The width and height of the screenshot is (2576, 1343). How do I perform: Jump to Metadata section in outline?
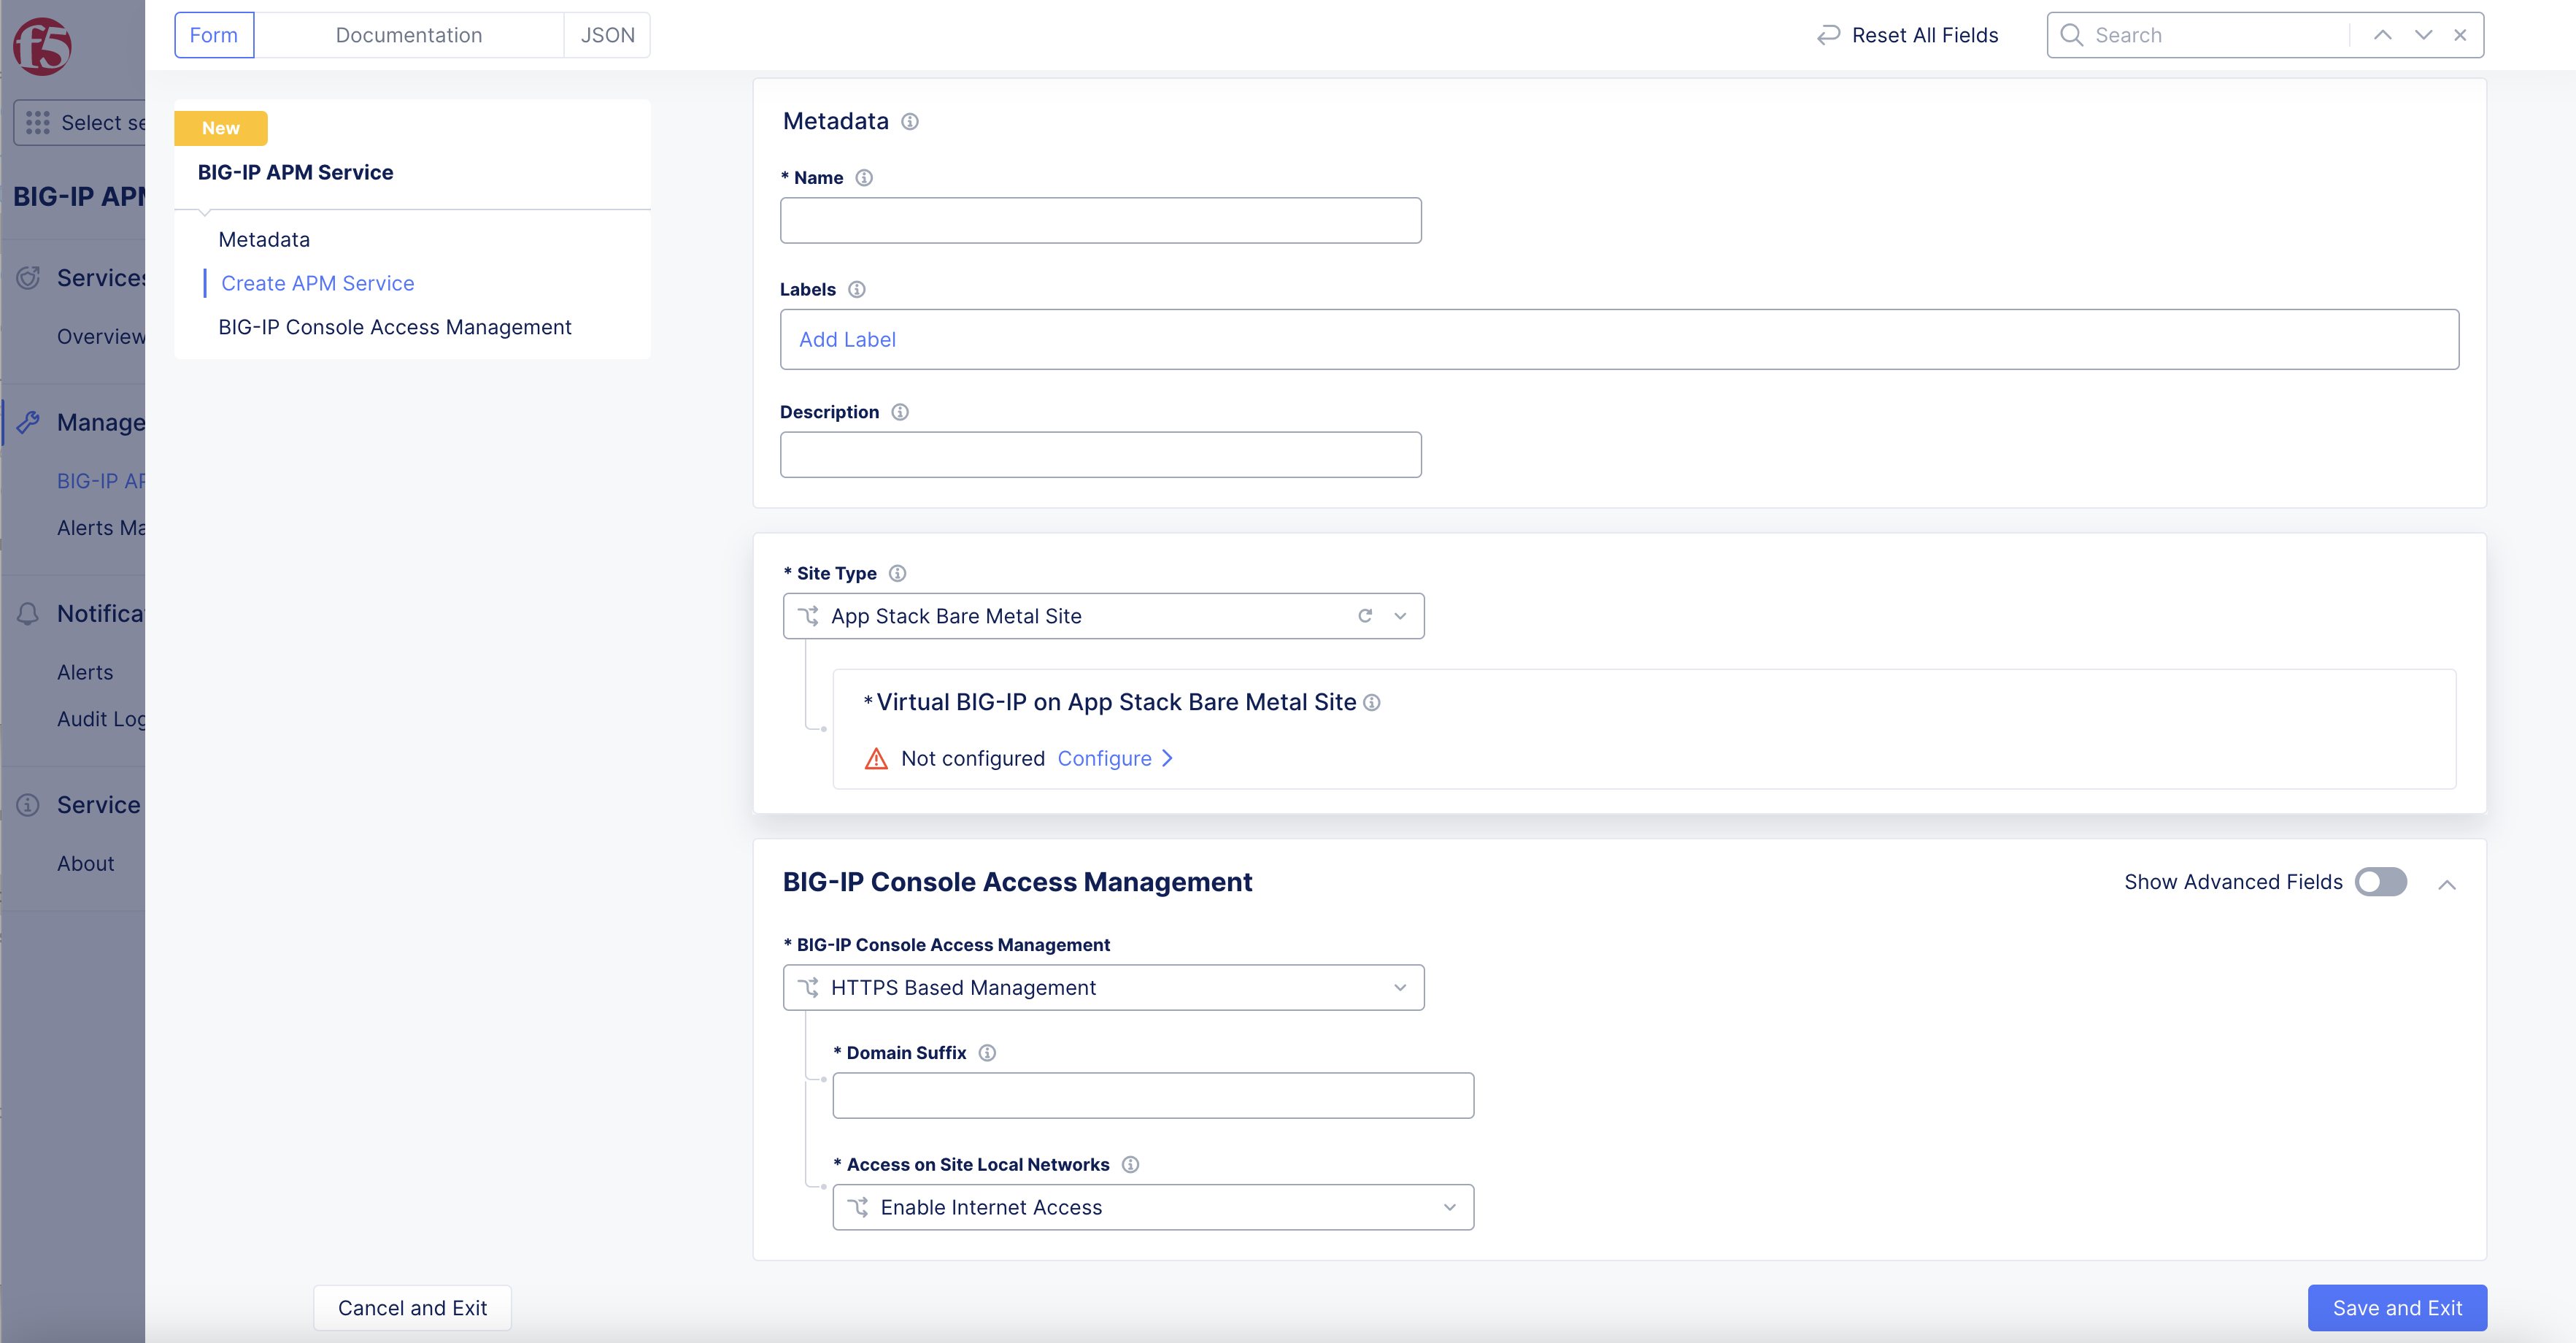pyautogui.click(x=264, y=240)
